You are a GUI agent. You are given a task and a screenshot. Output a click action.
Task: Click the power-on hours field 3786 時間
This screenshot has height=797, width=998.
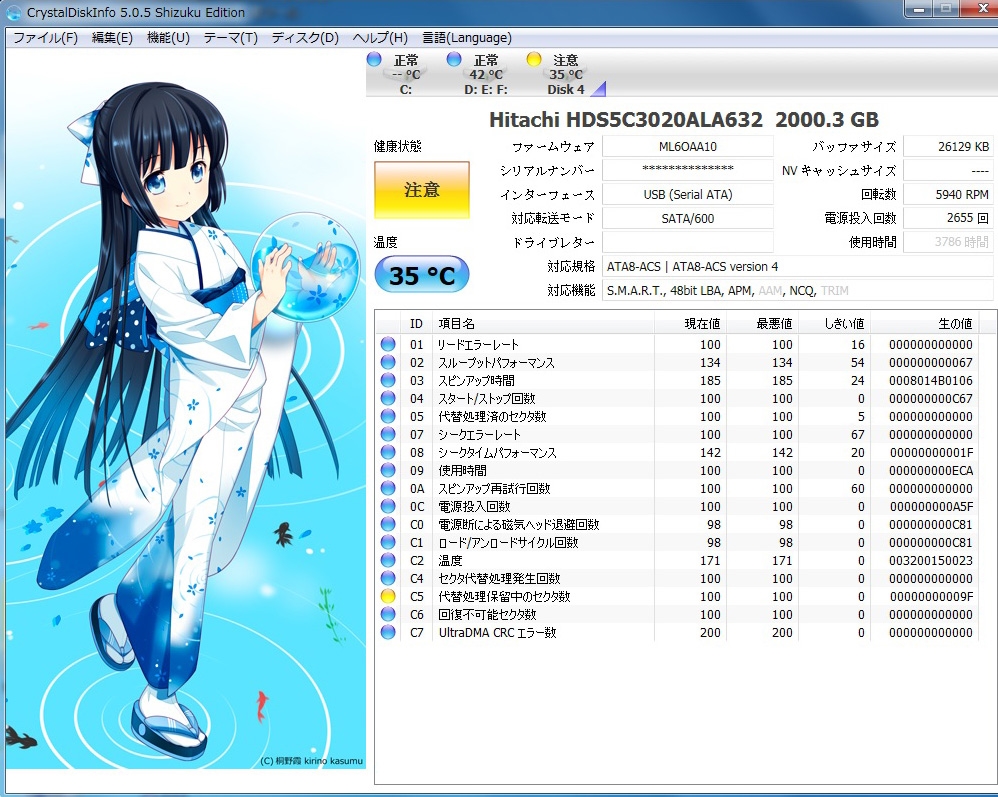coord(948,242)
